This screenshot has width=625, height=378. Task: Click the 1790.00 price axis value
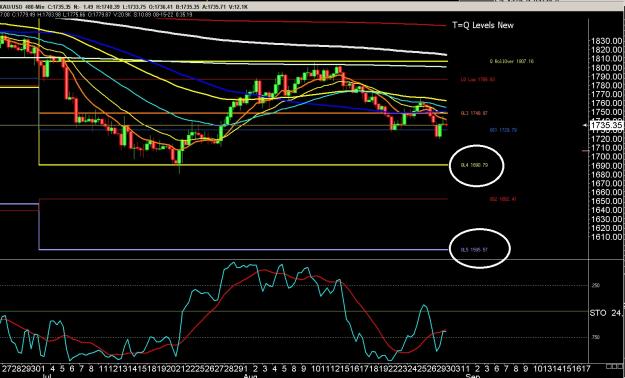click(x=606, y=77)
